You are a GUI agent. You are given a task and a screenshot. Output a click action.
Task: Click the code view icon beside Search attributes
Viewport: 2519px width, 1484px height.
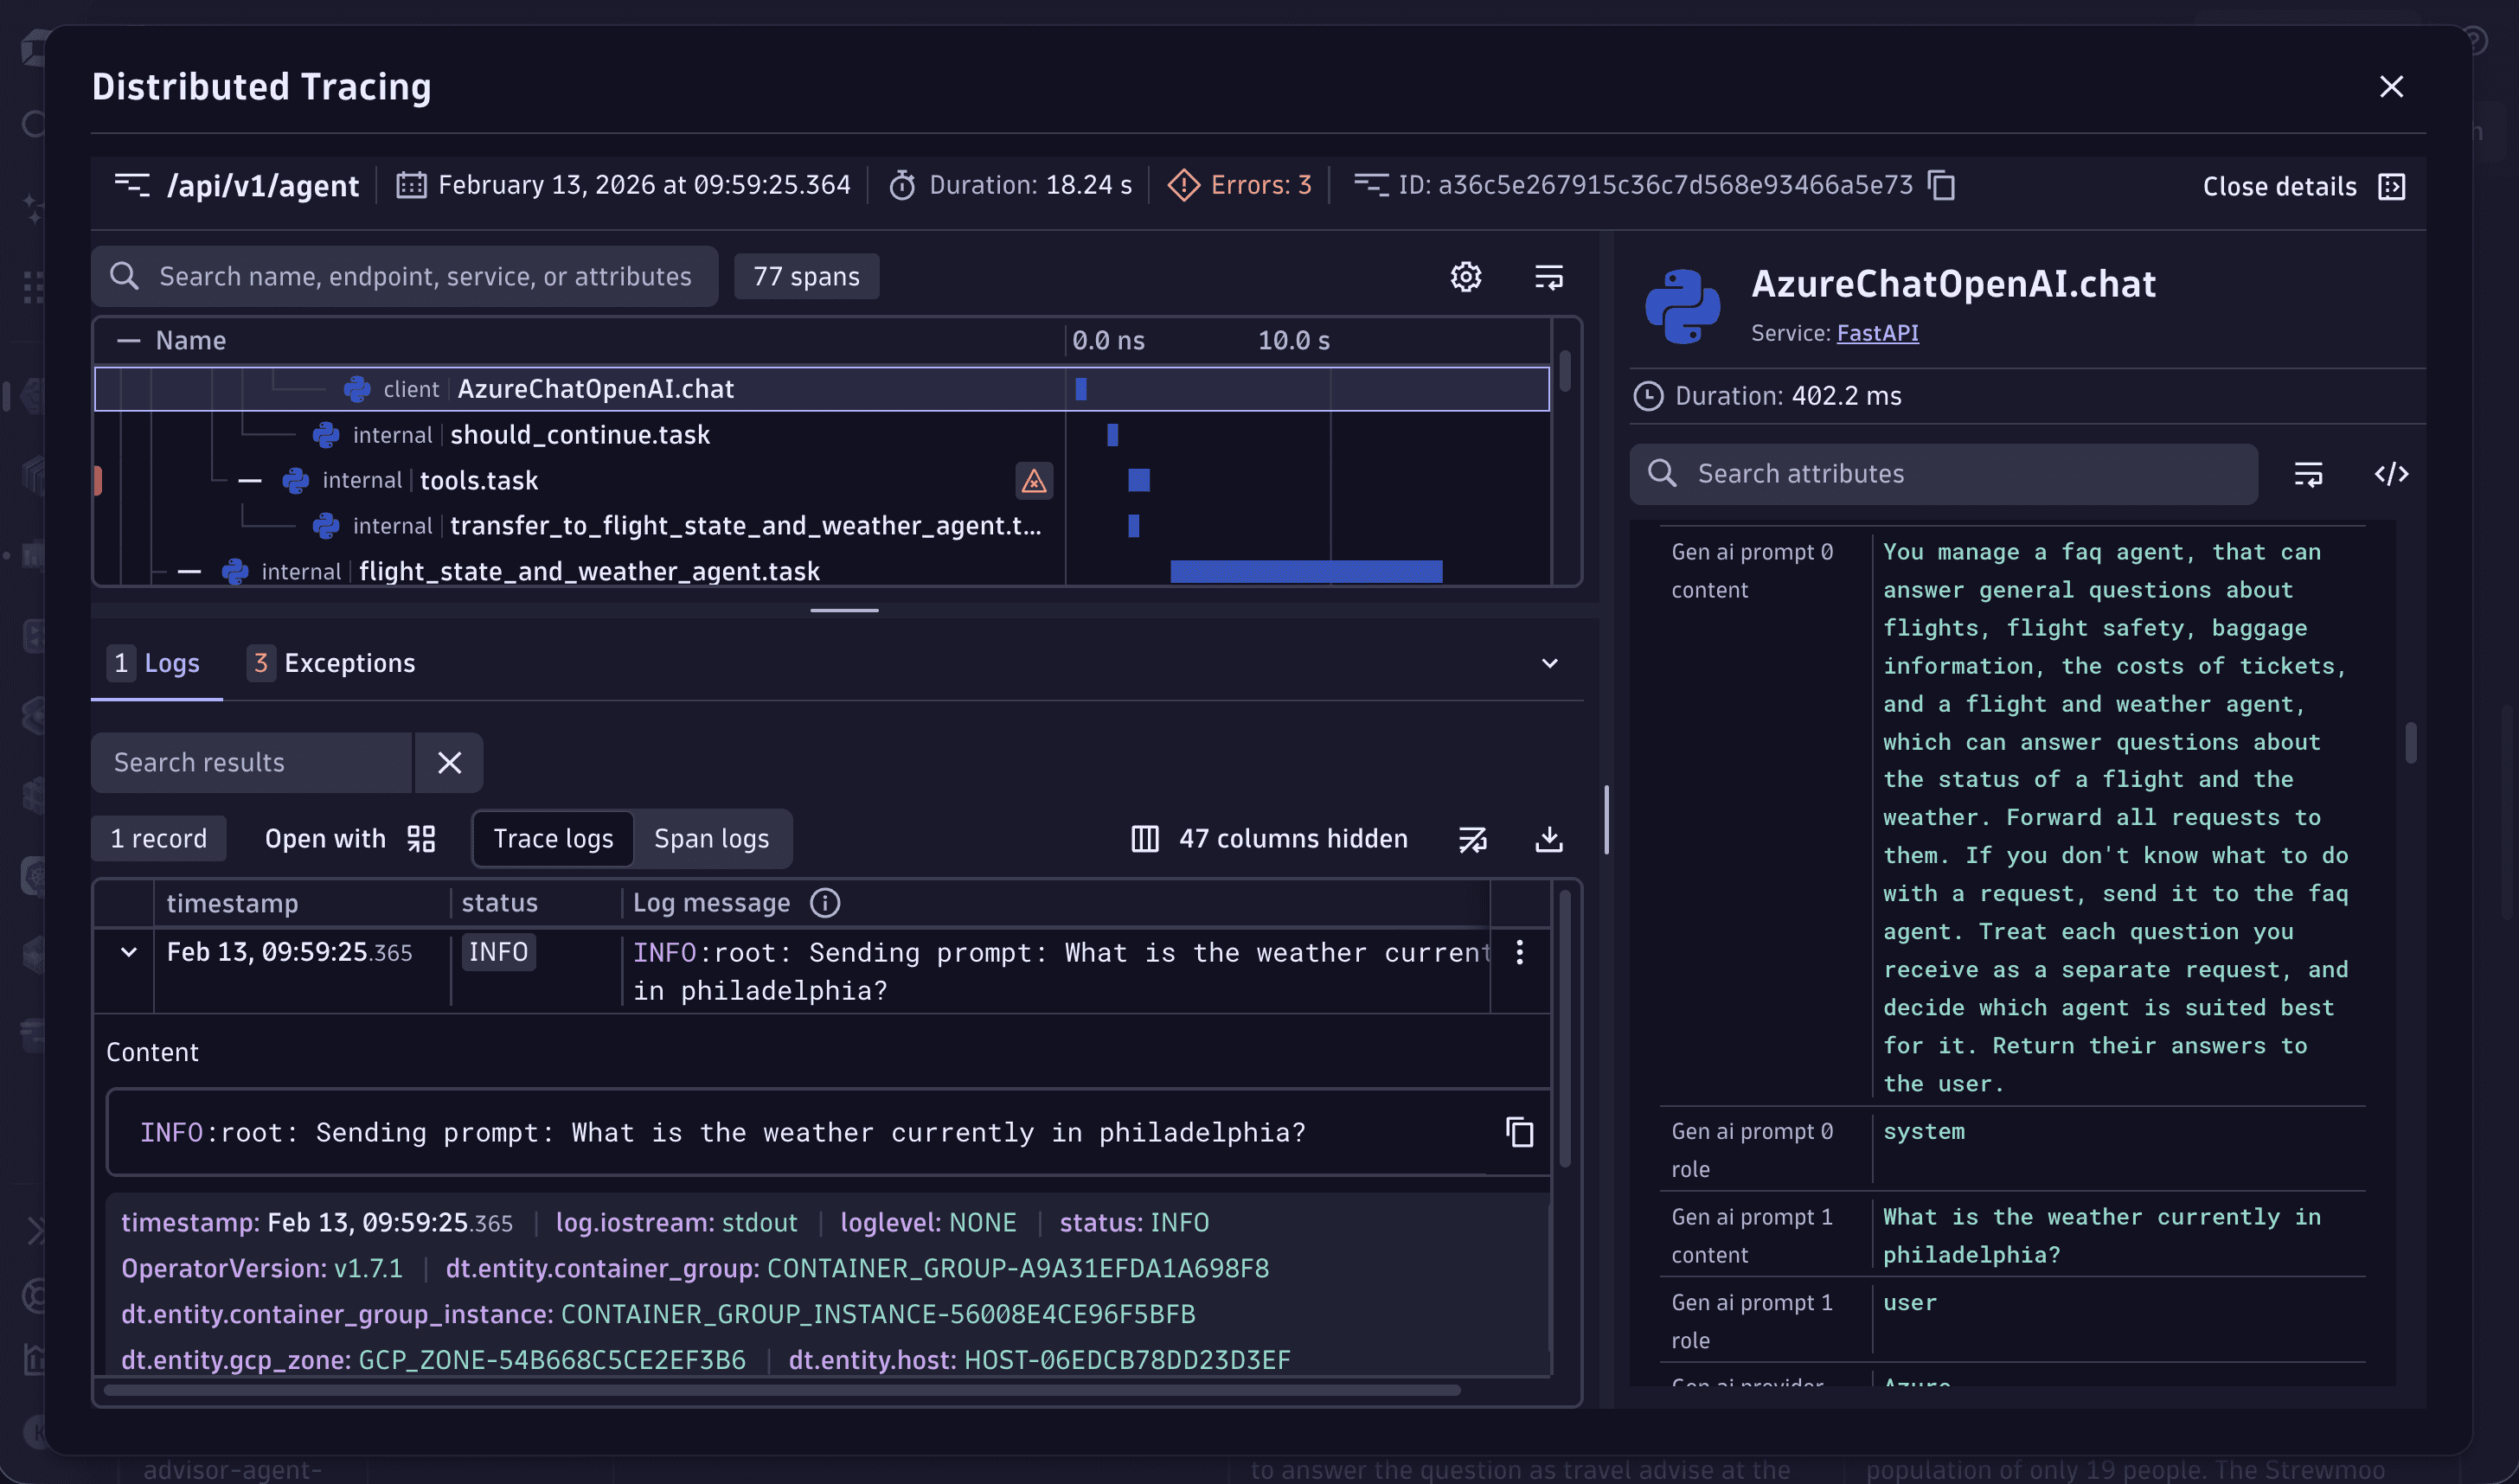[x=2391, y=474]
